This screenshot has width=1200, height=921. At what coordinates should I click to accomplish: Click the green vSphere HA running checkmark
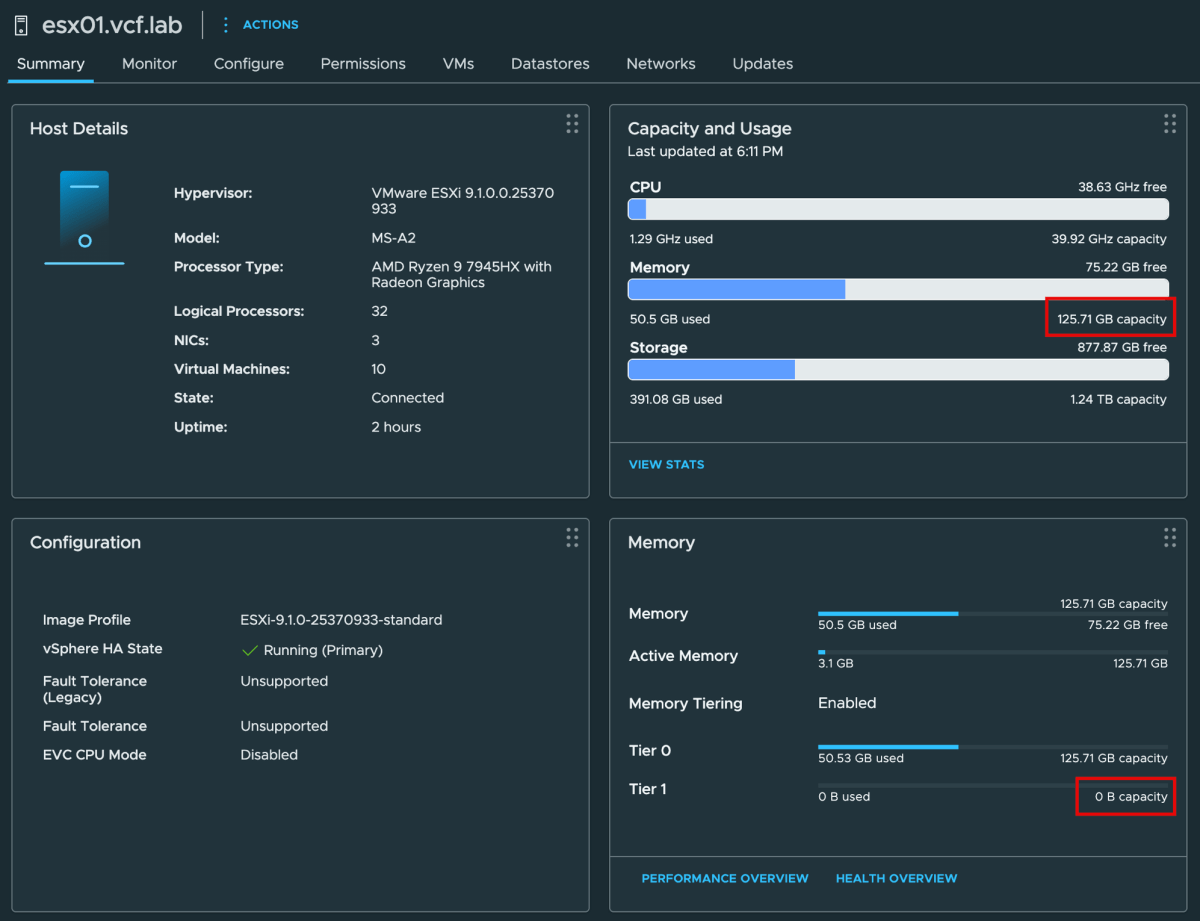[250, 650]
